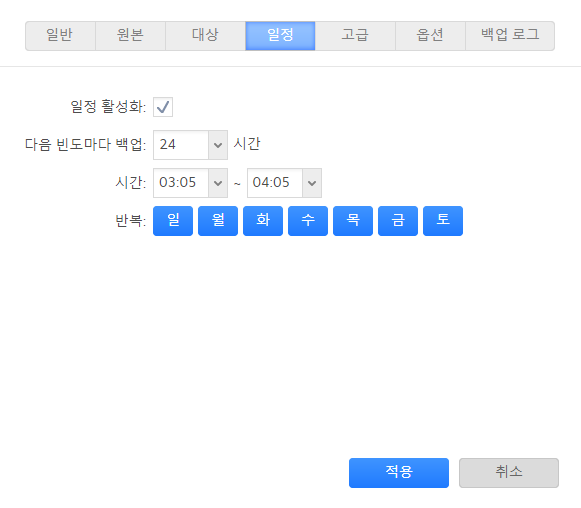Switch to the 일반 tab
Screen dimensions: 581x508
[x=60, y=36]
